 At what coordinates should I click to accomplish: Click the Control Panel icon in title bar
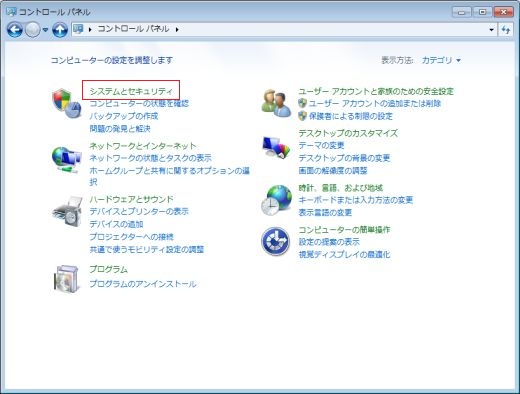pos(11,12)
